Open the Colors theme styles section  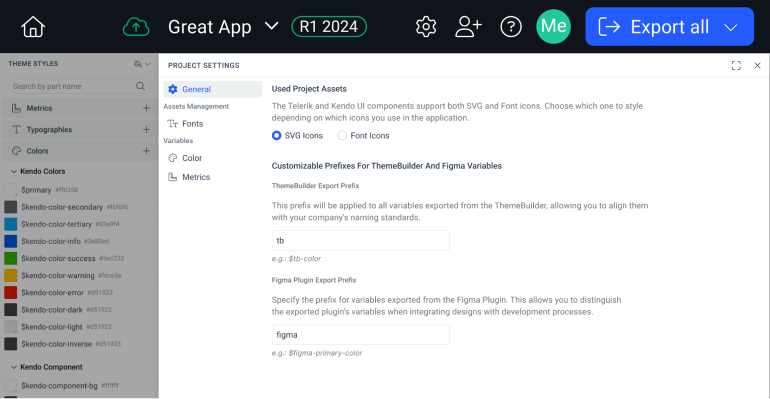pyautogui.click(x=79, y=151)
